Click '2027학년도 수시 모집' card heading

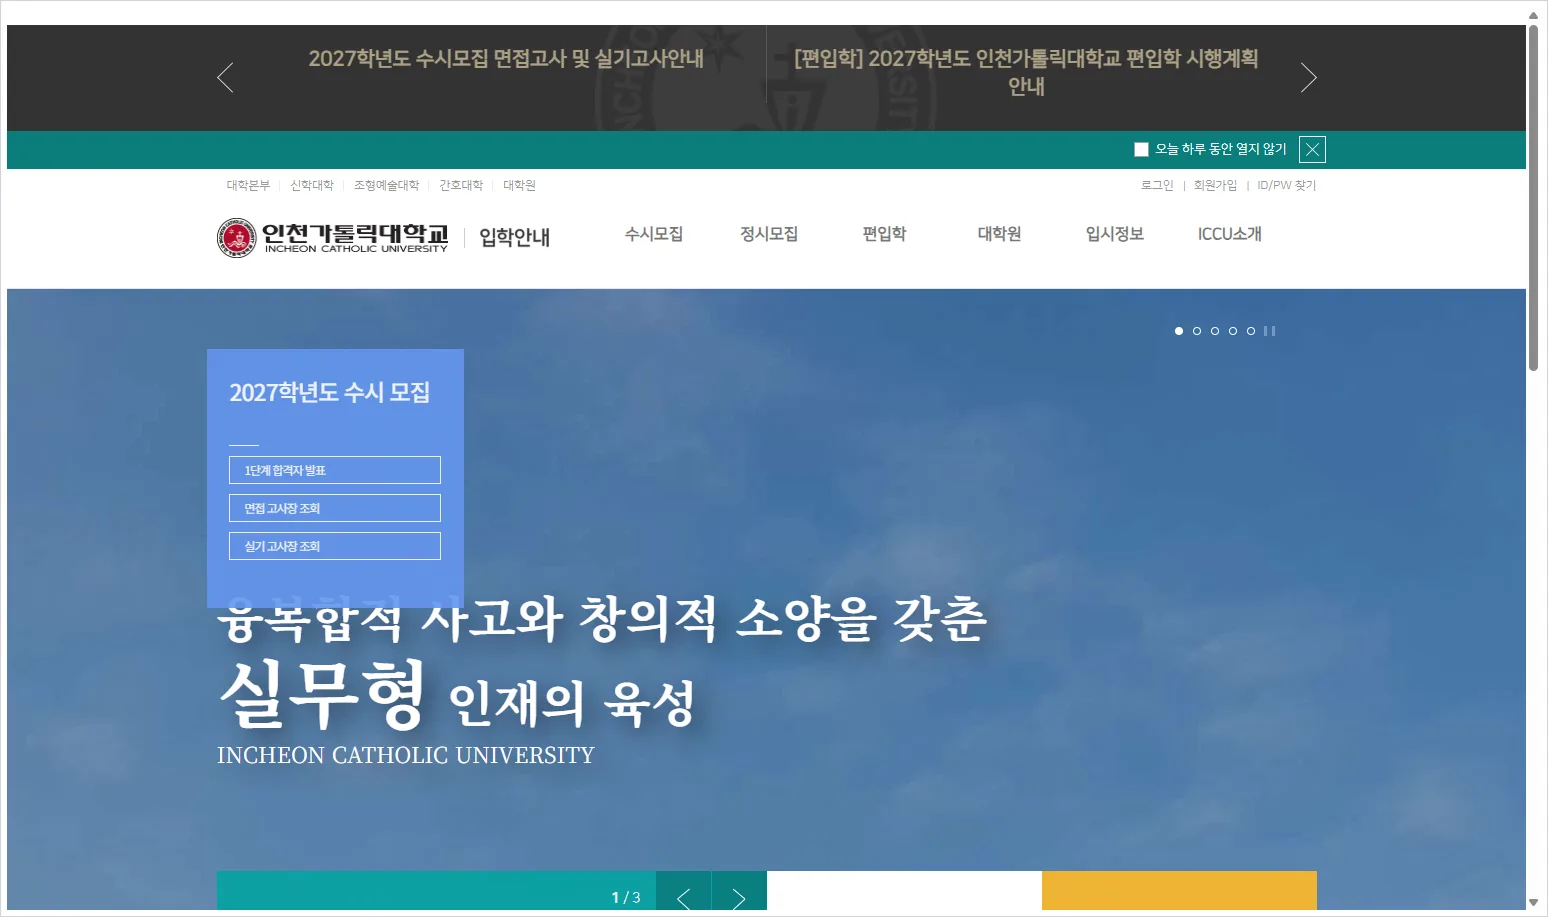(x=330, y=392)
